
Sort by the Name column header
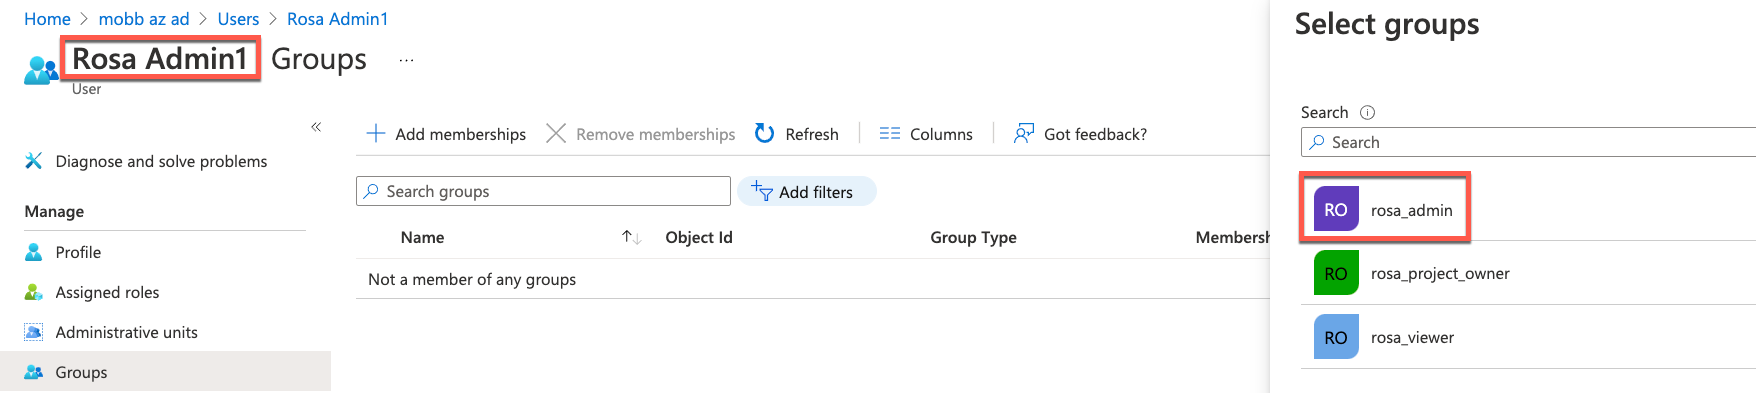tap(422, 237)
